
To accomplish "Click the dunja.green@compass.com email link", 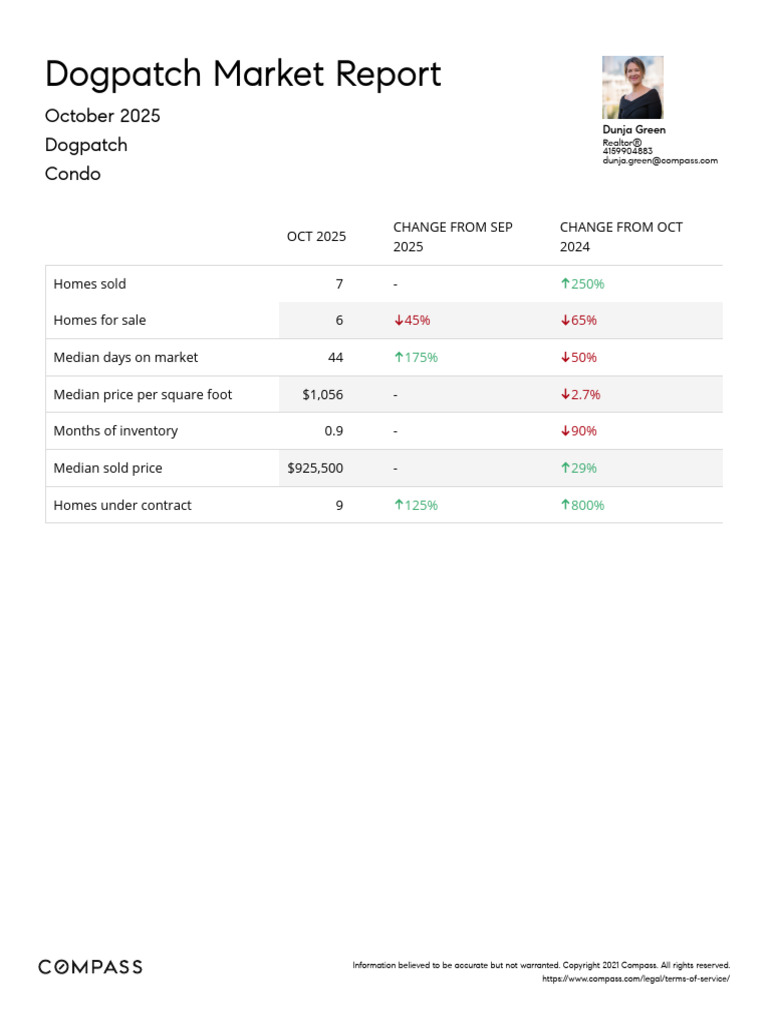I will tap(660, 160).
